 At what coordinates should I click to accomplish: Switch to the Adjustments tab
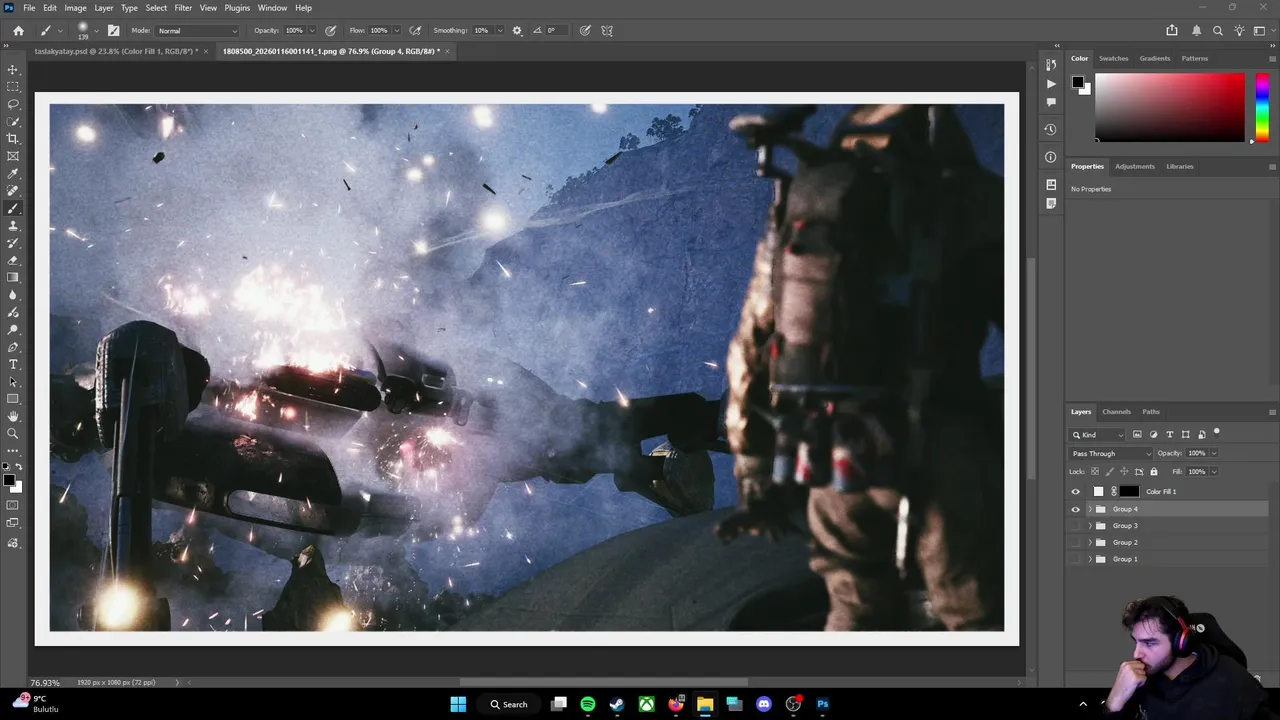(1134, 166)
